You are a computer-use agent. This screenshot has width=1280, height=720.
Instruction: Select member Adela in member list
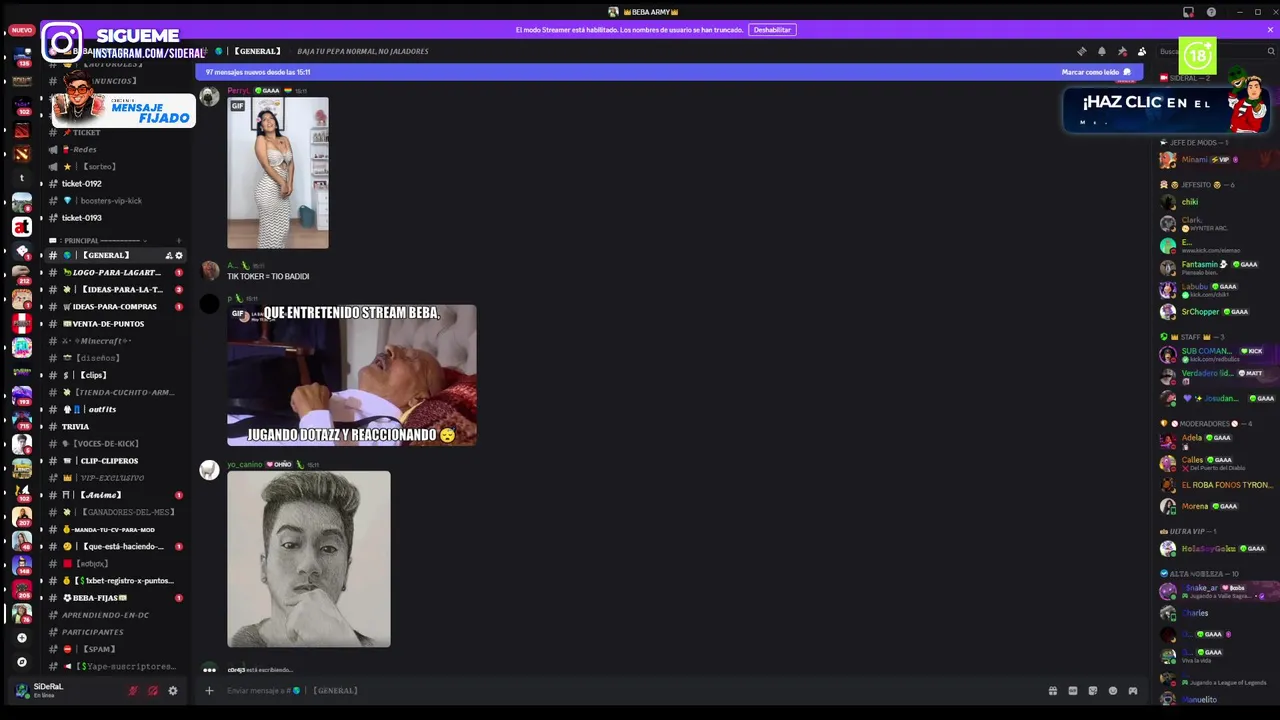click(x=1215, y=440)
